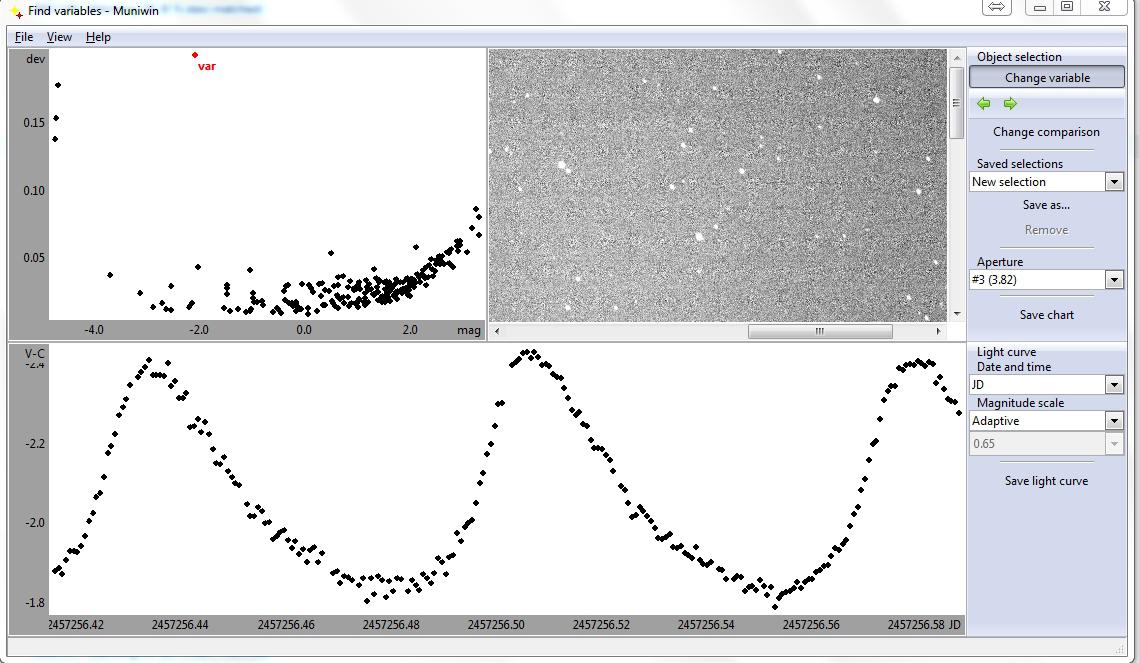Click the star field chart image
The width and height of the screenshot is (1139, 663).
[718, 185]
